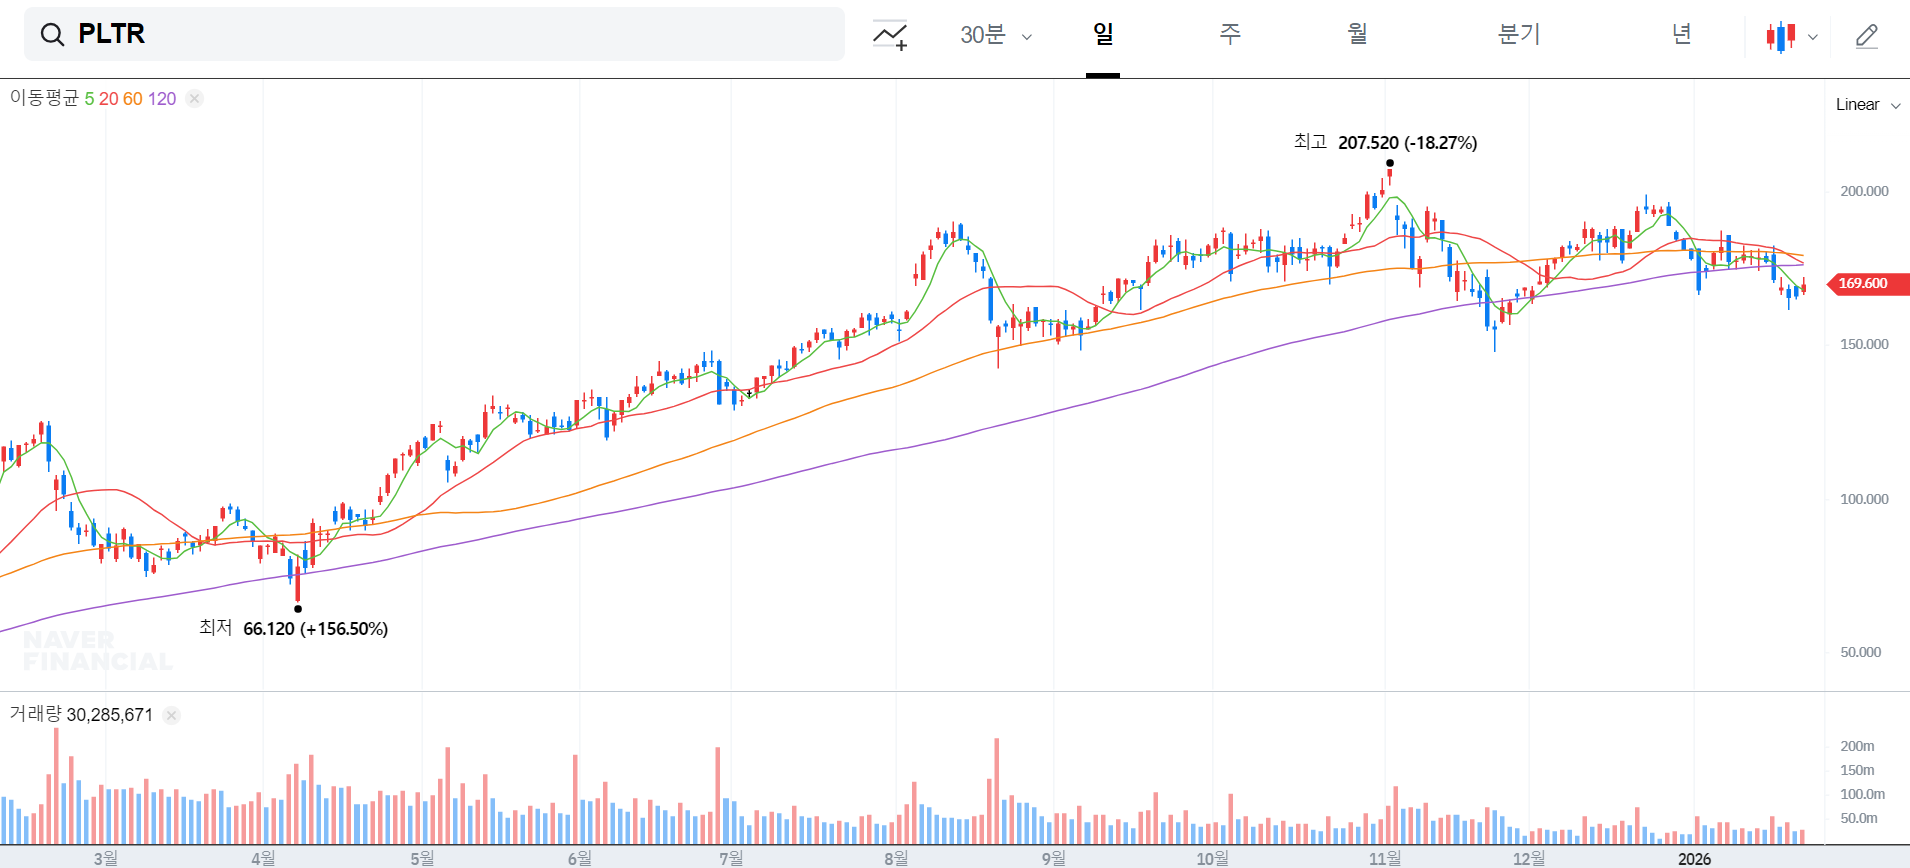Click the 6월 date axis label
Screen dimensions: 1910x868
pyautogui.click(x=579, y=858)
